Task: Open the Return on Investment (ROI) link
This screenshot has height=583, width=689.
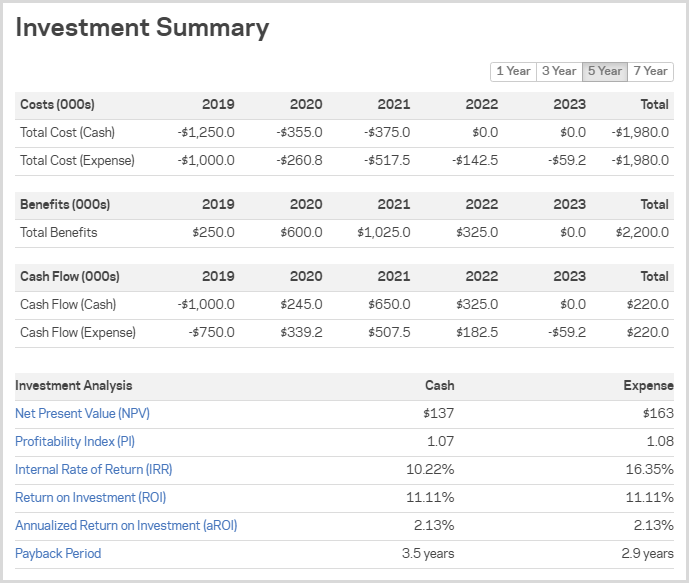Action: 90,497
